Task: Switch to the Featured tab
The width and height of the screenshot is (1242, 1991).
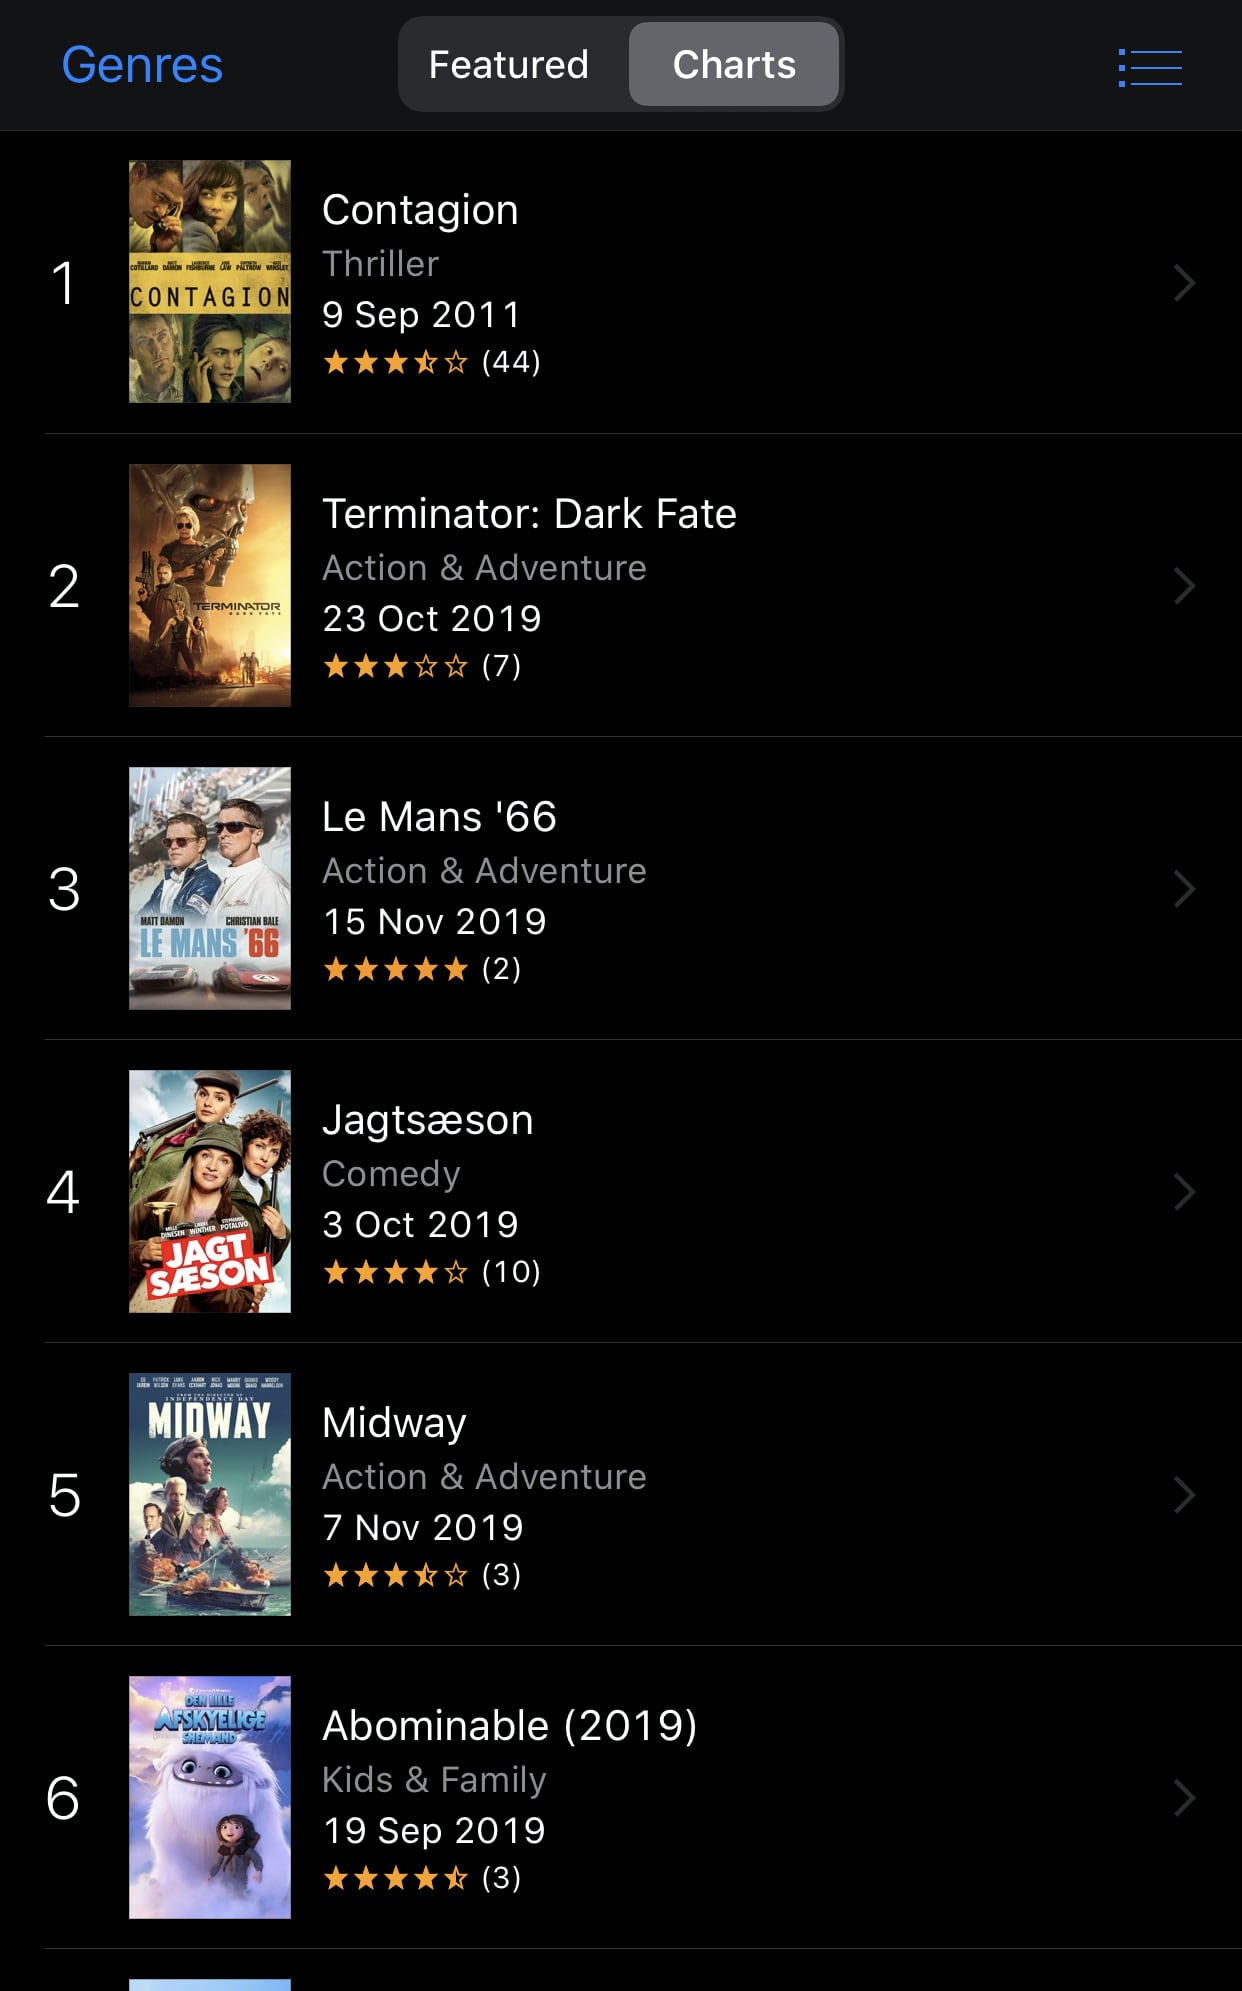Action: pos(508,64)
